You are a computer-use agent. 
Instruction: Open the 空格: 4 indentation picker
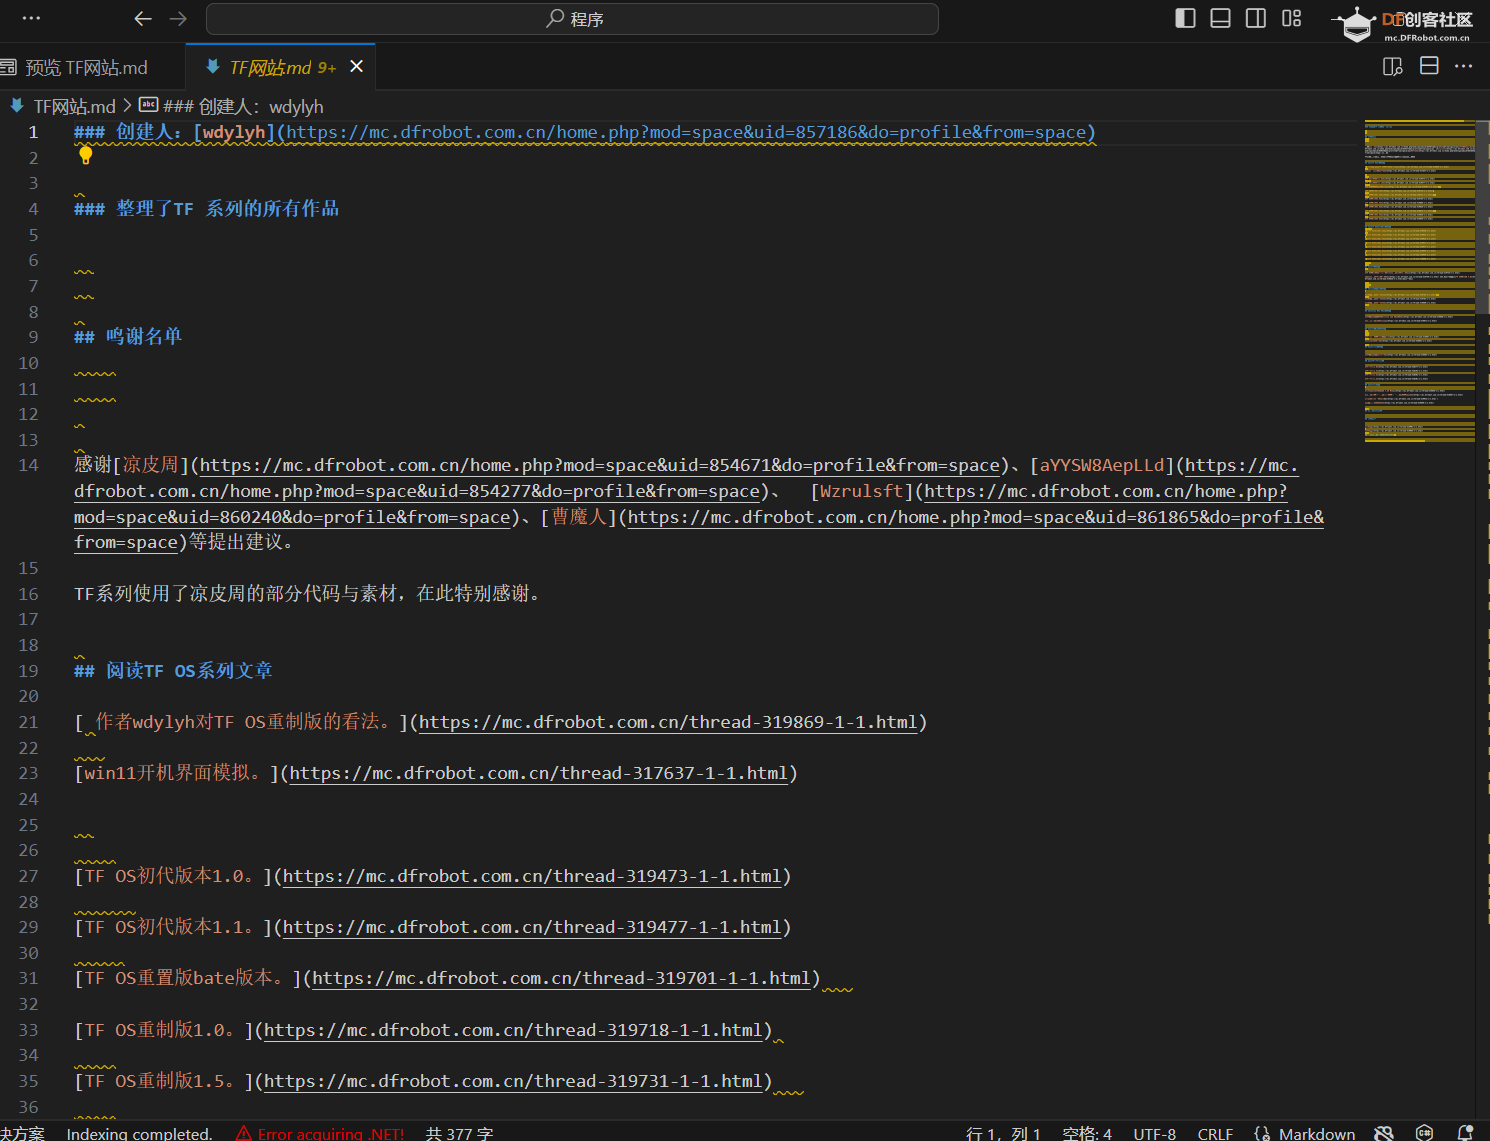[x=1087, y=1133]
